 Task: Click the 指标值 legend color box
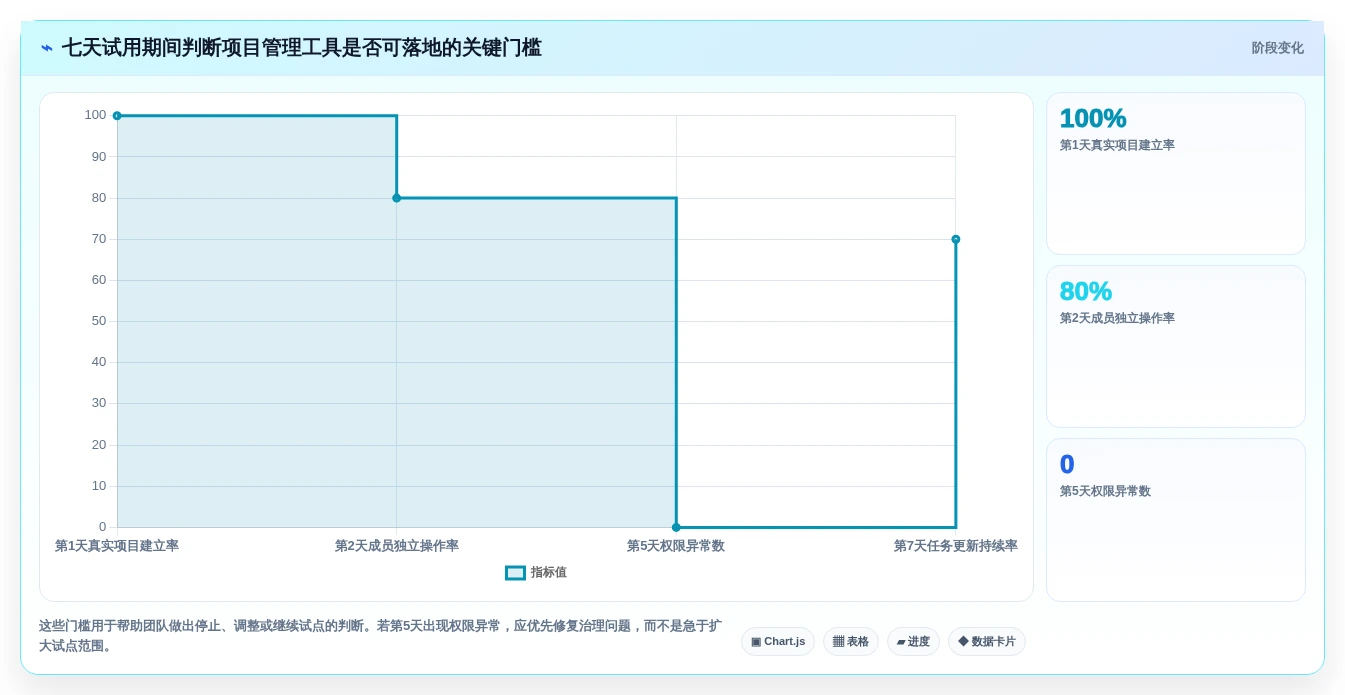pos(515,573)
